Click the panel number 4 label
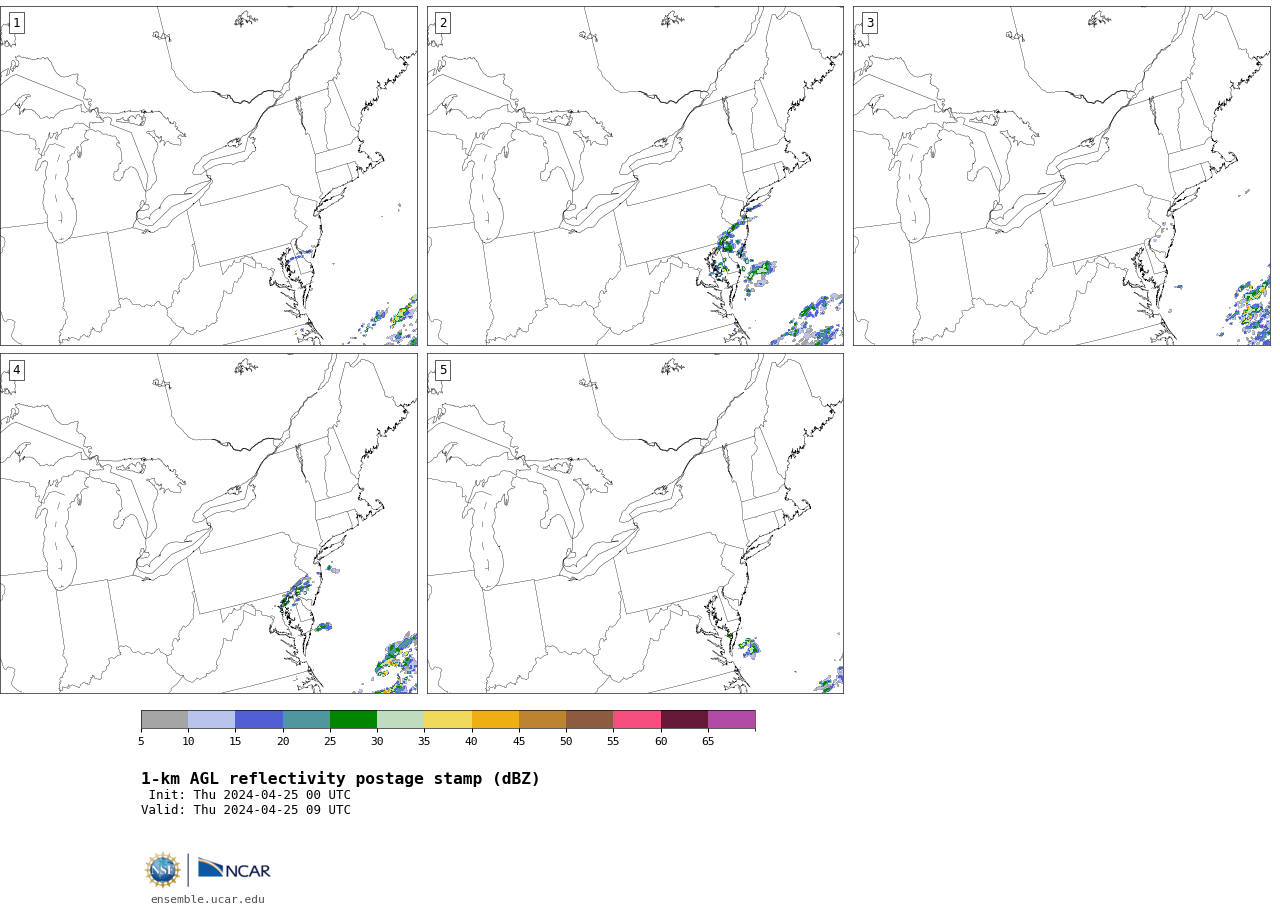The width and height of the screenshot is (1280, 910). click(16, 370)
